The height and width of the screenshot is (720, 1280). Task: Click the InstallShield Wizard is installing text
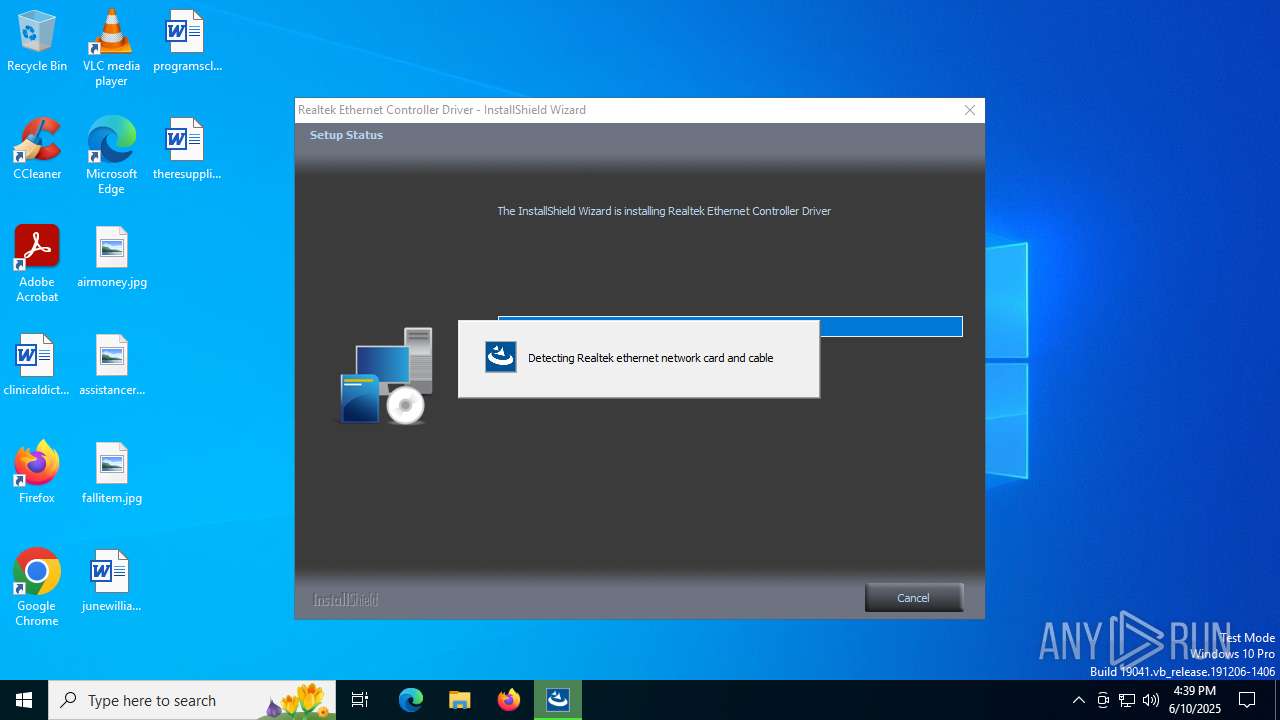(664, 211)
